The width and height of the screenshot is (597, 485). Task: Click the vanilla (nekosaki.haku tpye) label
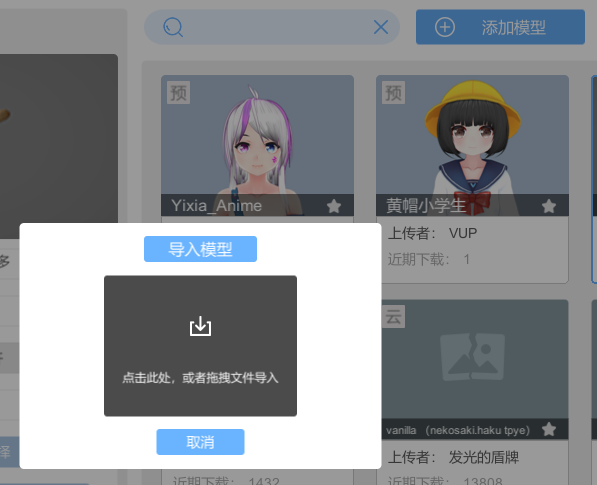click(458, 430)
